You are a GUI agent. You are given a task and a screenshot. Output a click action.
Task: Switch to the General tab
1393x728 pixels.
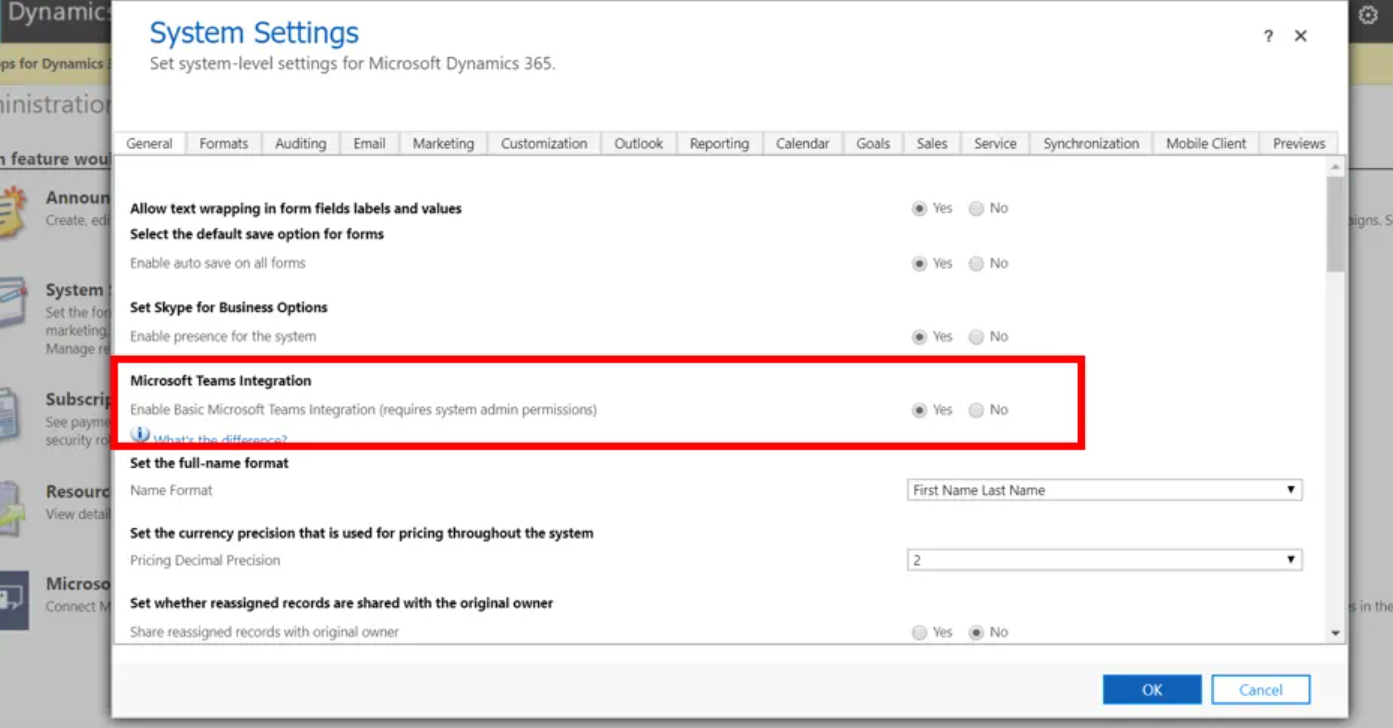pyautogui.click(x=149, y=144)
